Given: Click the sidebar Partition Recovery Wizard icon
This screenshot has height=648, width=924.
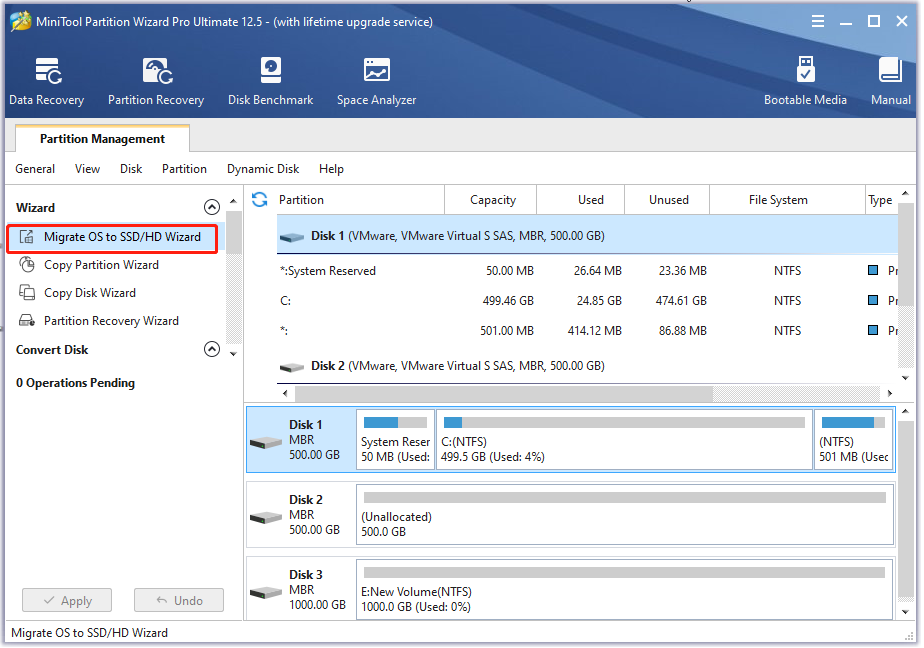Looking at the screenshot, I should (x=27, y=320).
